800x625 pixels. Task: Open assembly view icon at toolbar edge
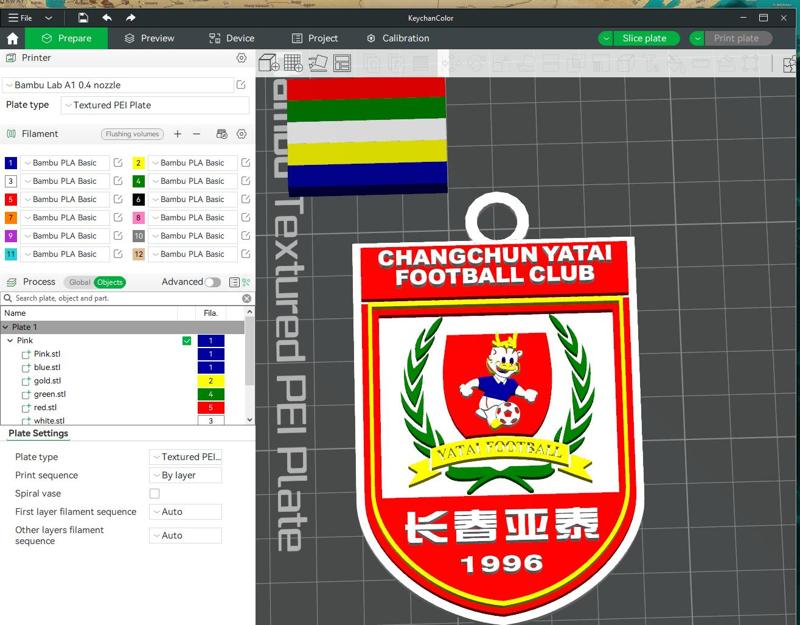(789, 64)
